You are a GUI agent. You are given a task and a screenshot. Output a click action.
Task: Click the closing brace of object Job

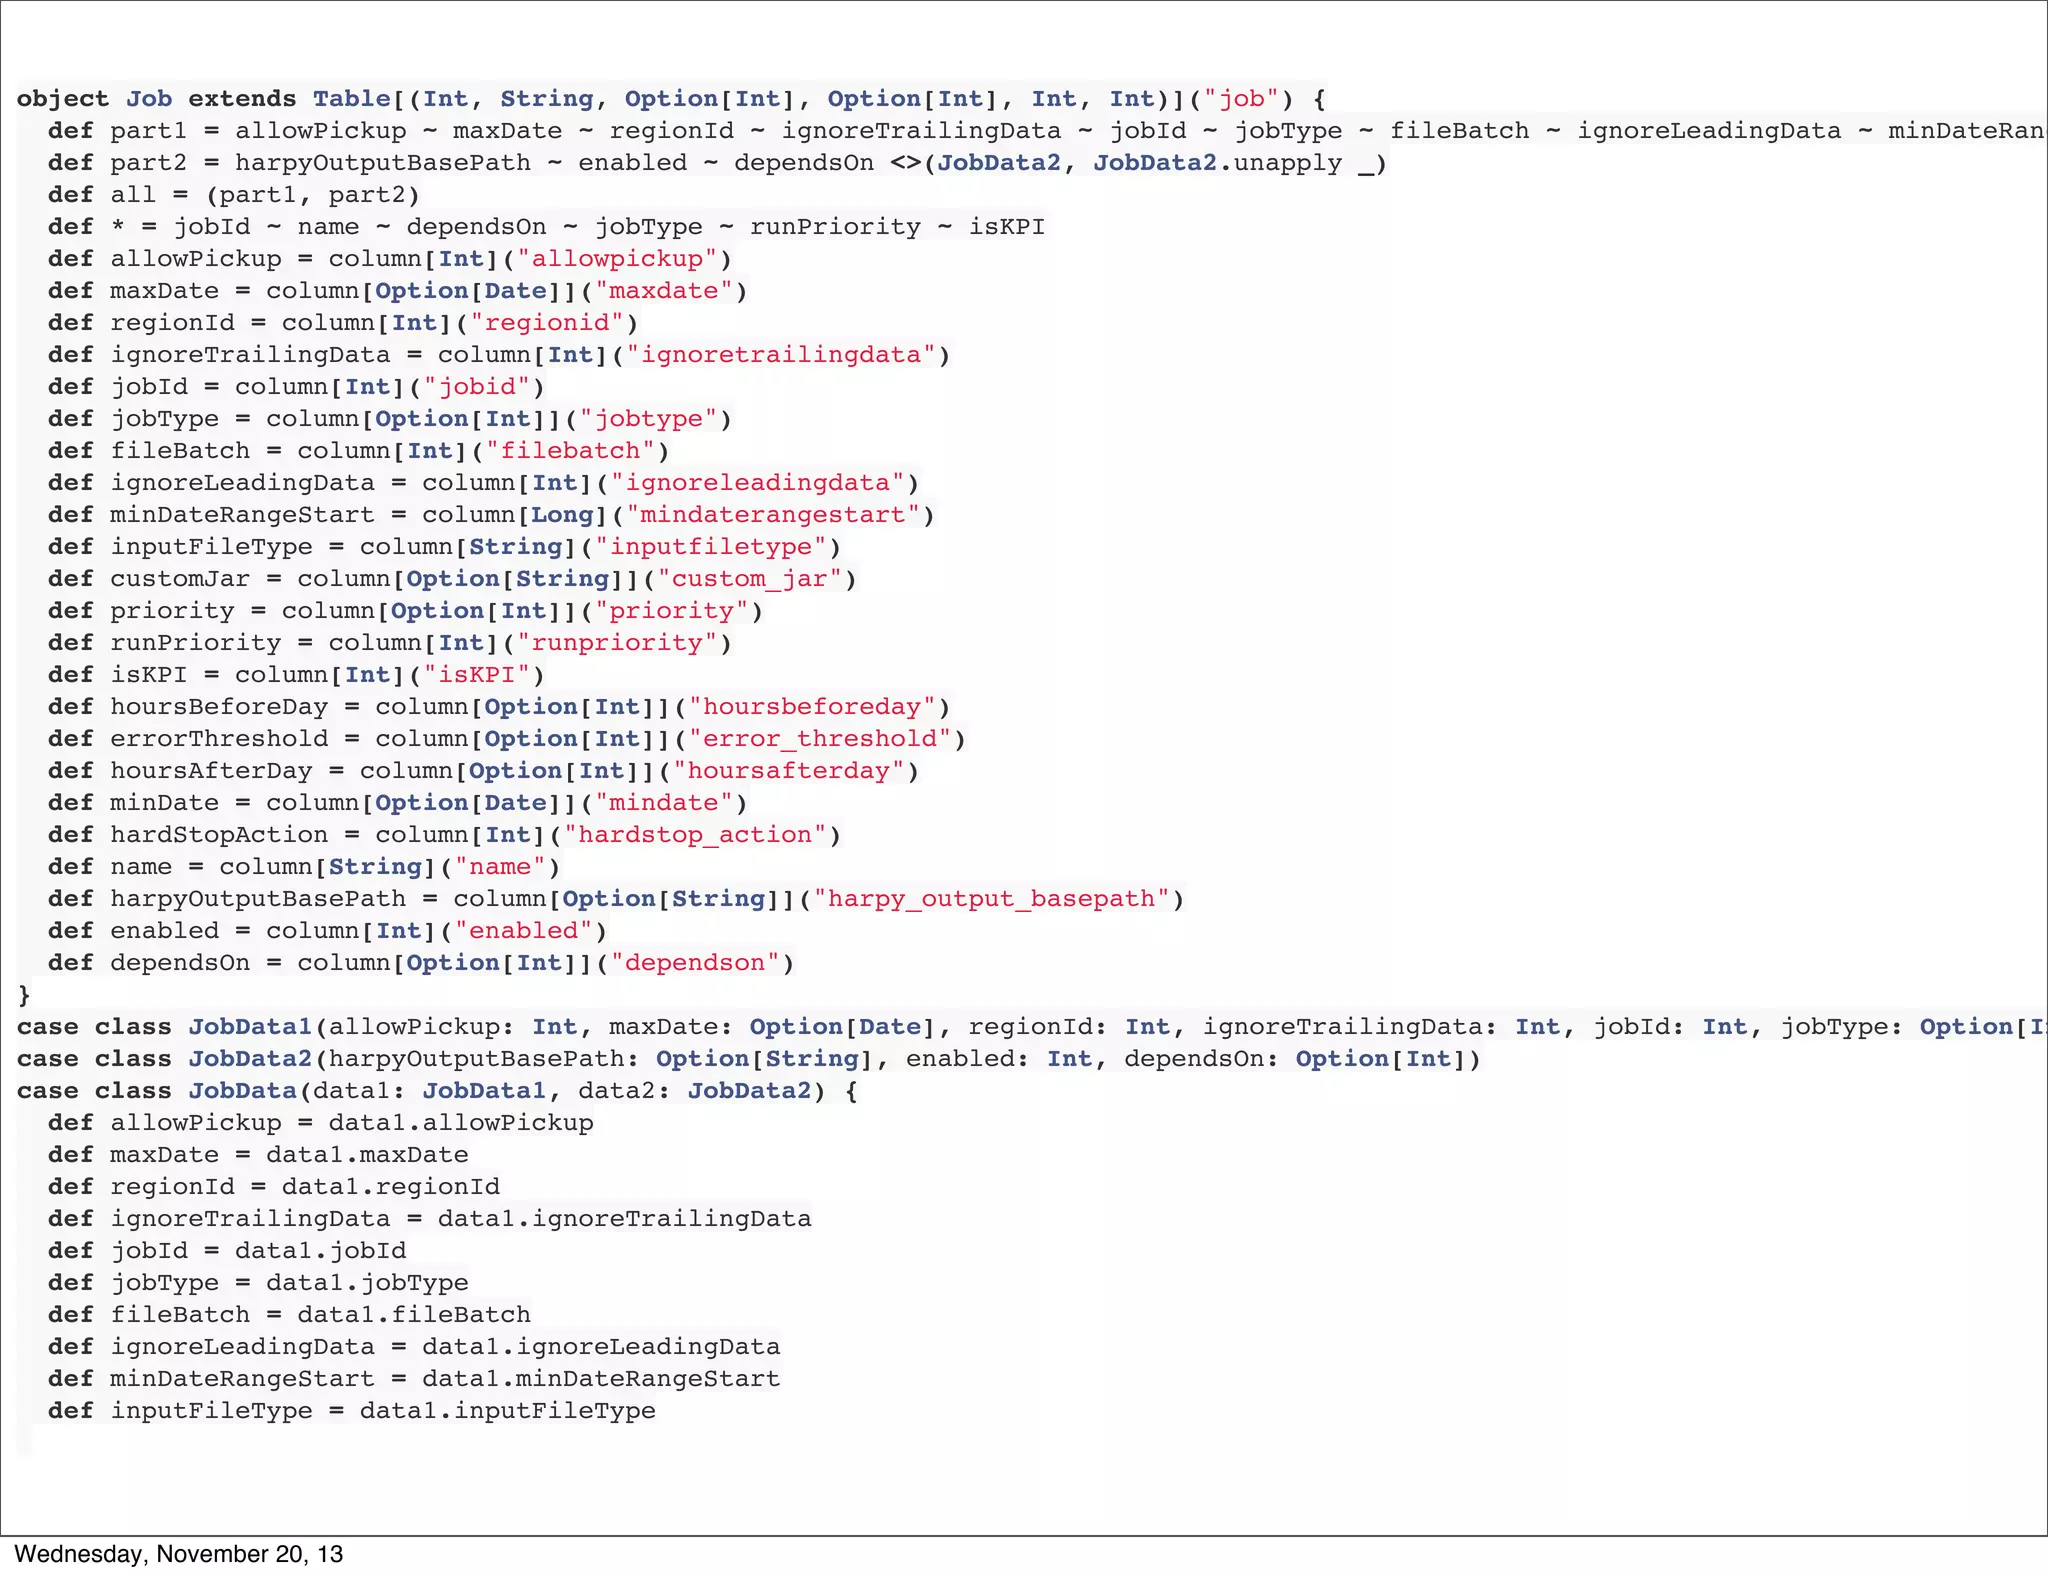pyautogui.click(x=24, y=995)
